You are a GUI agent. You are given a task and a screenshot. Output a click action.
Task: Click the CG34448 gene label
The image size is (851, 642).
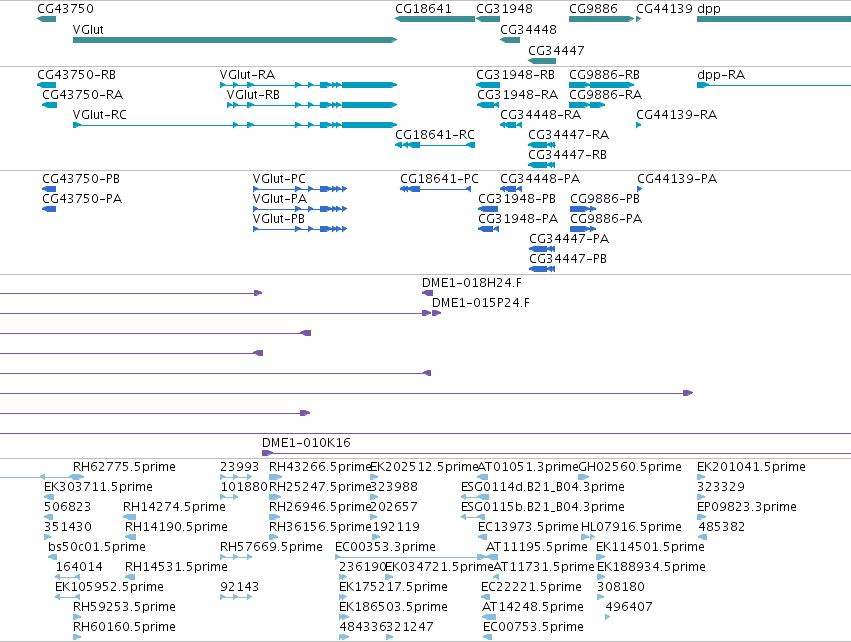tap(529, 29)
